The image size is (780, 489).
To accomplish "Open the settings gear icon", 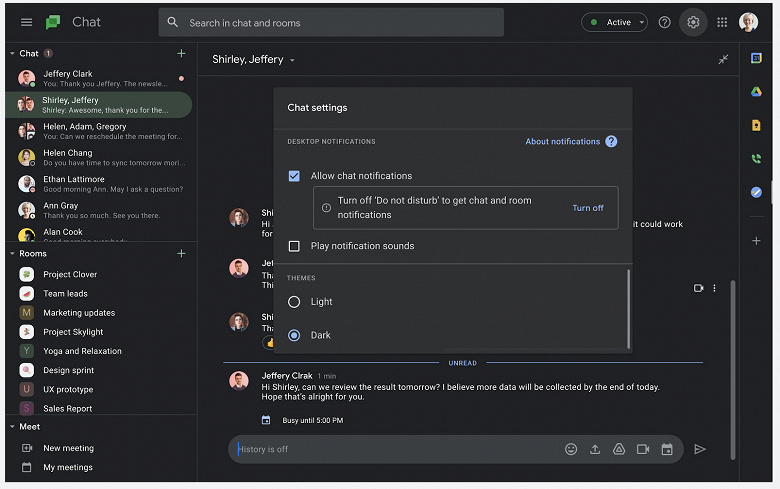I will 693,22.
